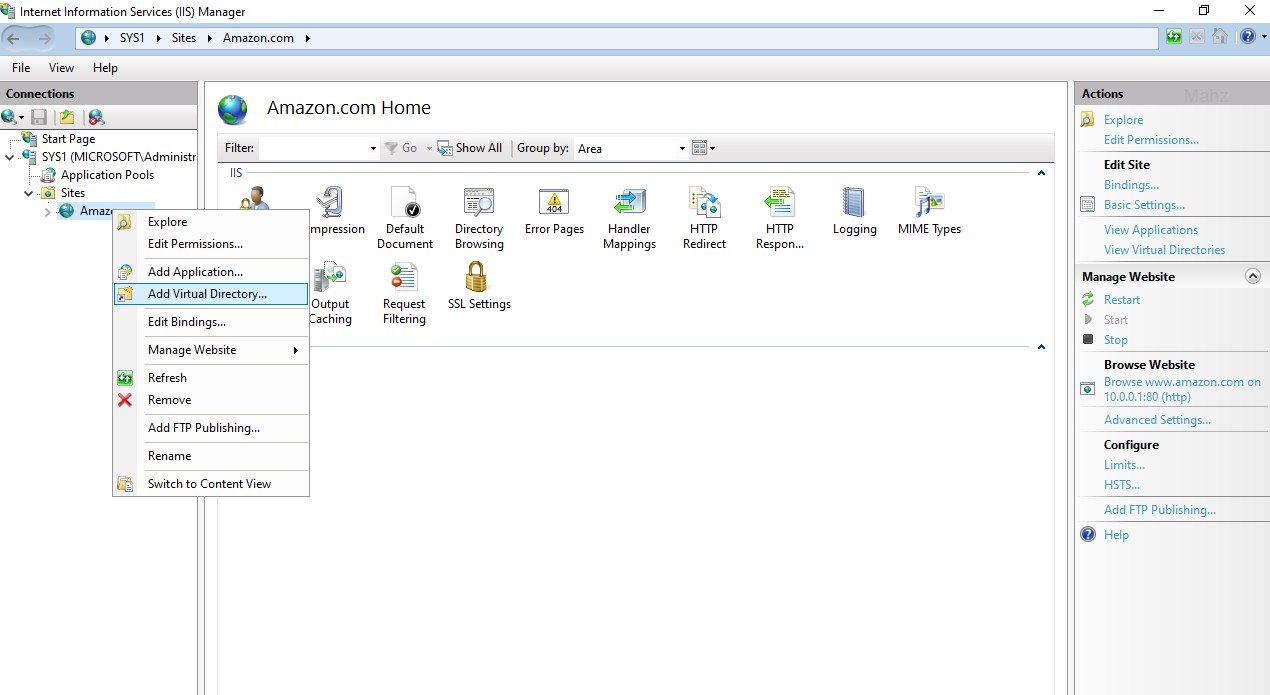The width and height of the screenshot is (1270, 695).
Task: Click the Home icon in address bar
Action: point(1220,37)
